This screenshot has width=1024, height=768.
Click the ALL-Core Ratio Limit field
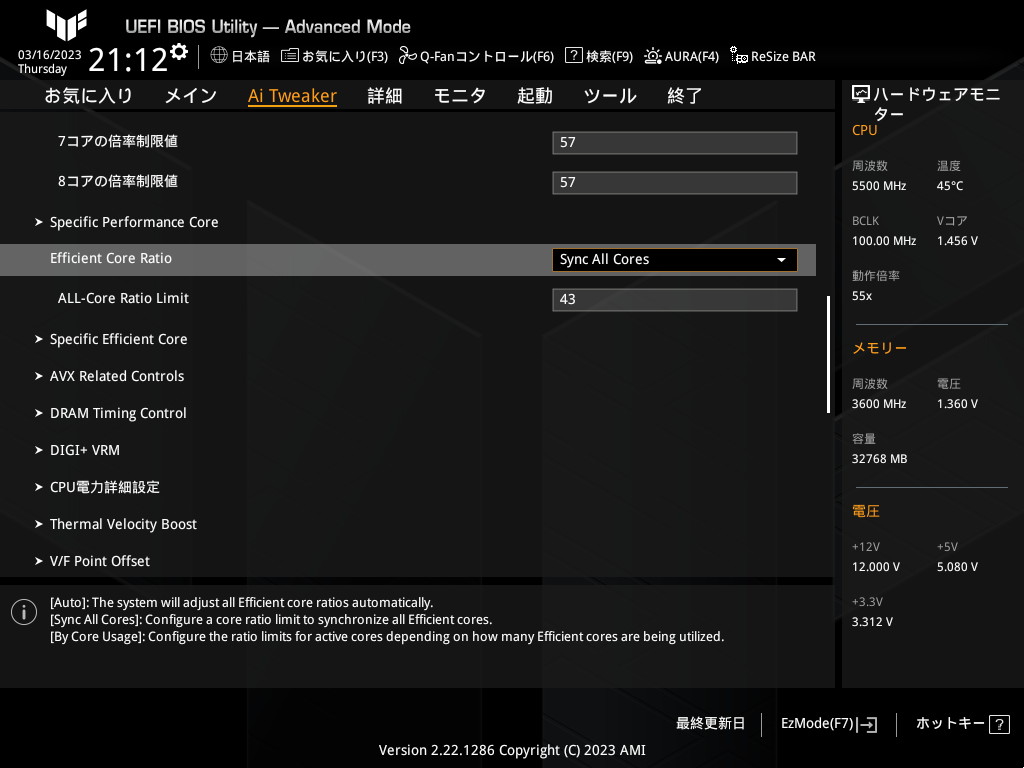675,300
